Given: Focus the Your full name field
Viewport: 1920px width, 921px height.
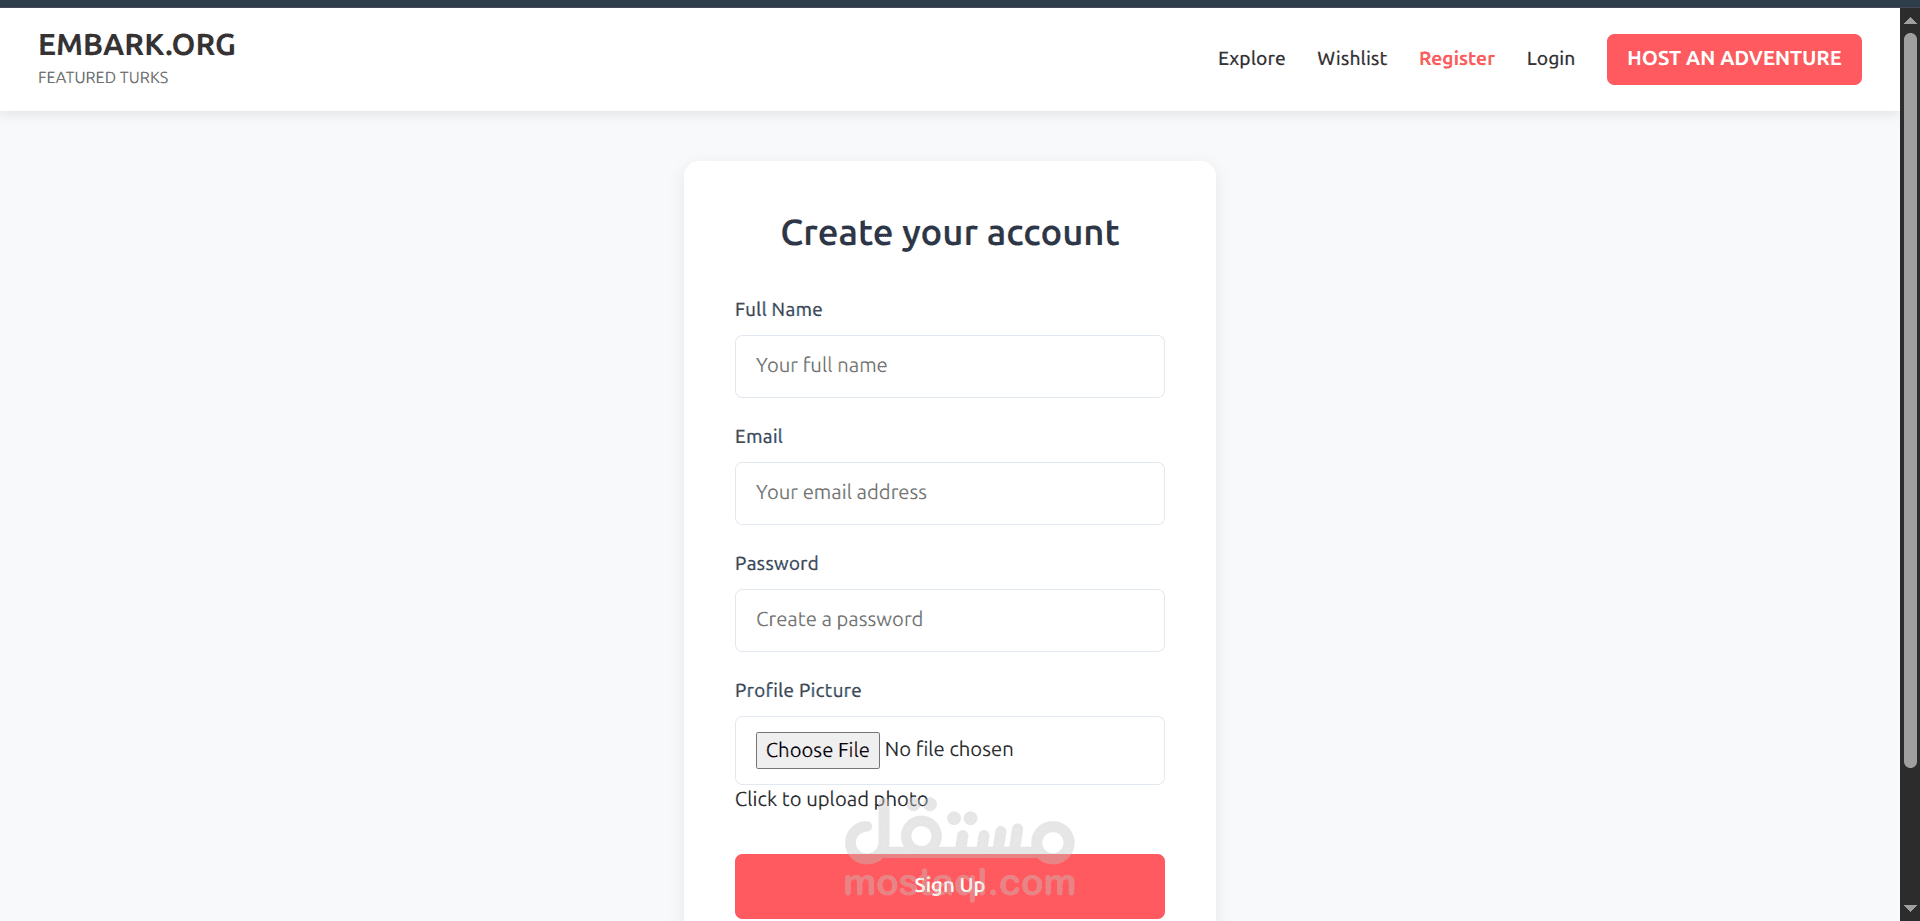Looking at the screenshot, I should tap(950, 366).
